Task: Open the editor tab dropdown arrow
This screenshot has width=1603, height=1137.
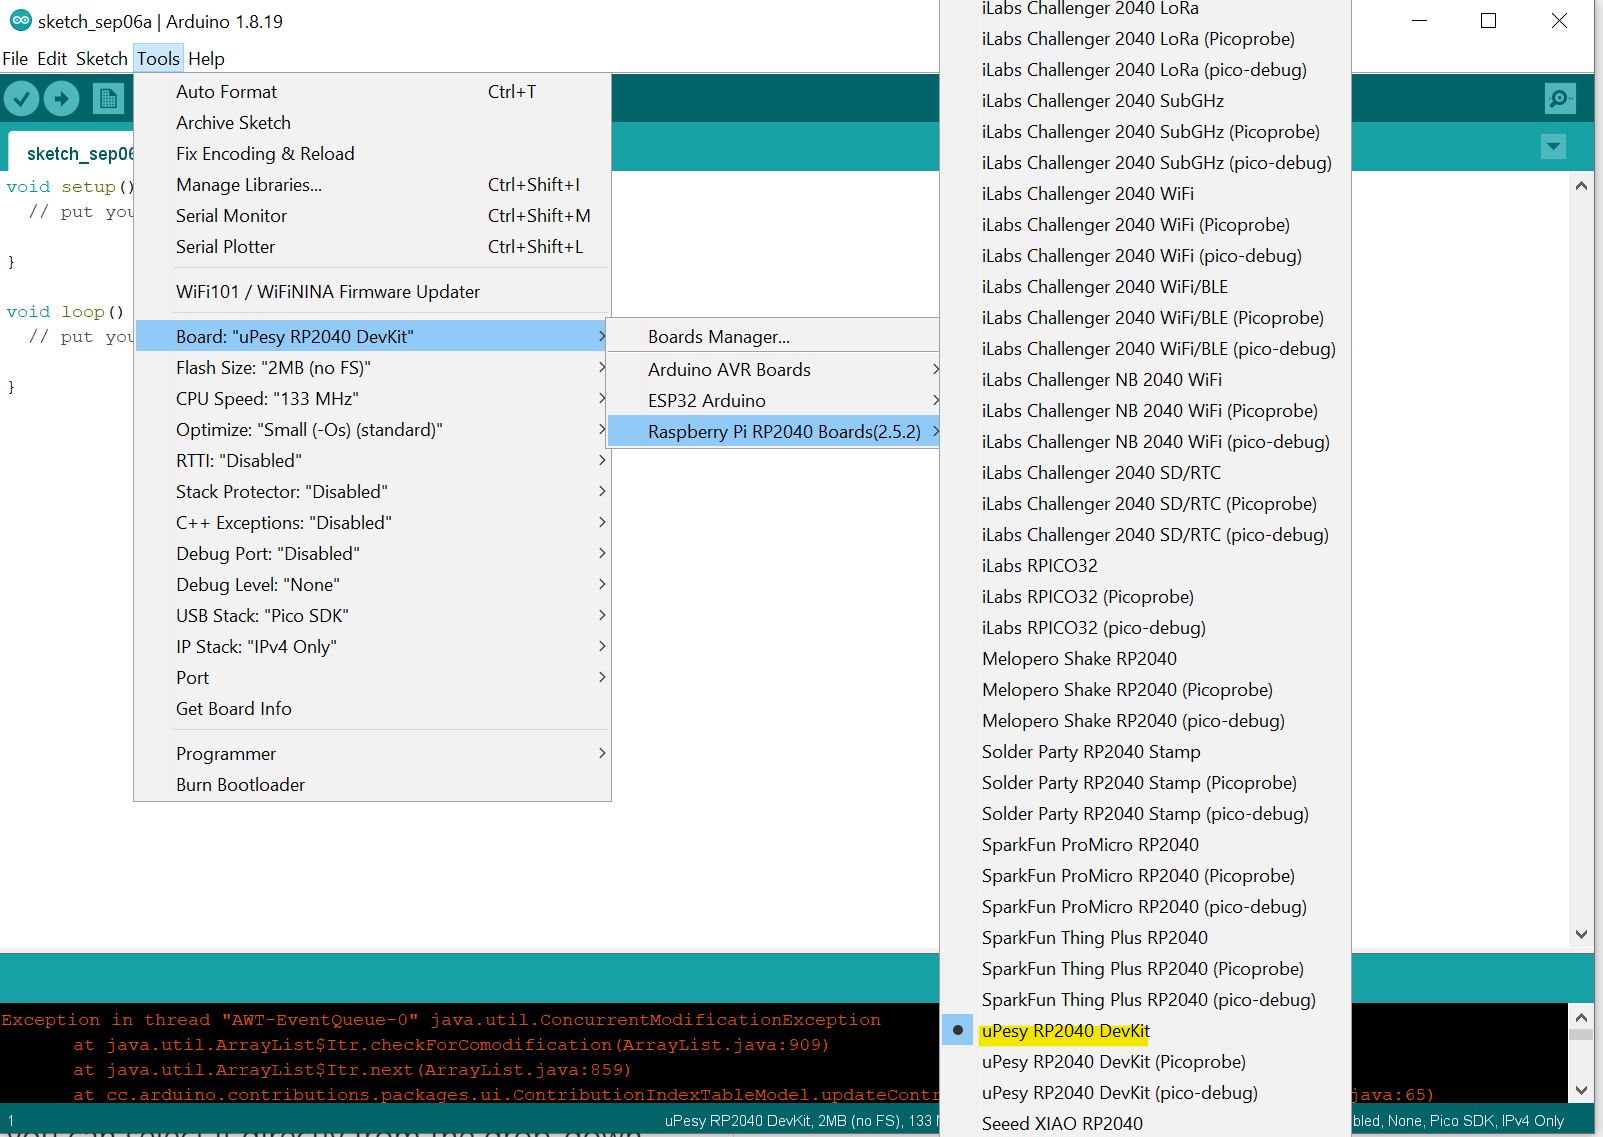Action: (x=1553, y=146)
